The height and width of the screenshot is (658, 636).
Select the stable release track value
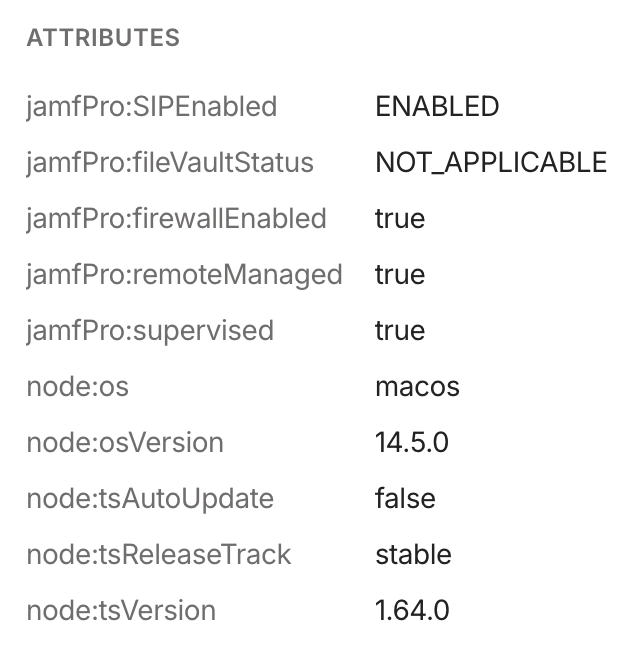point(413,554)
